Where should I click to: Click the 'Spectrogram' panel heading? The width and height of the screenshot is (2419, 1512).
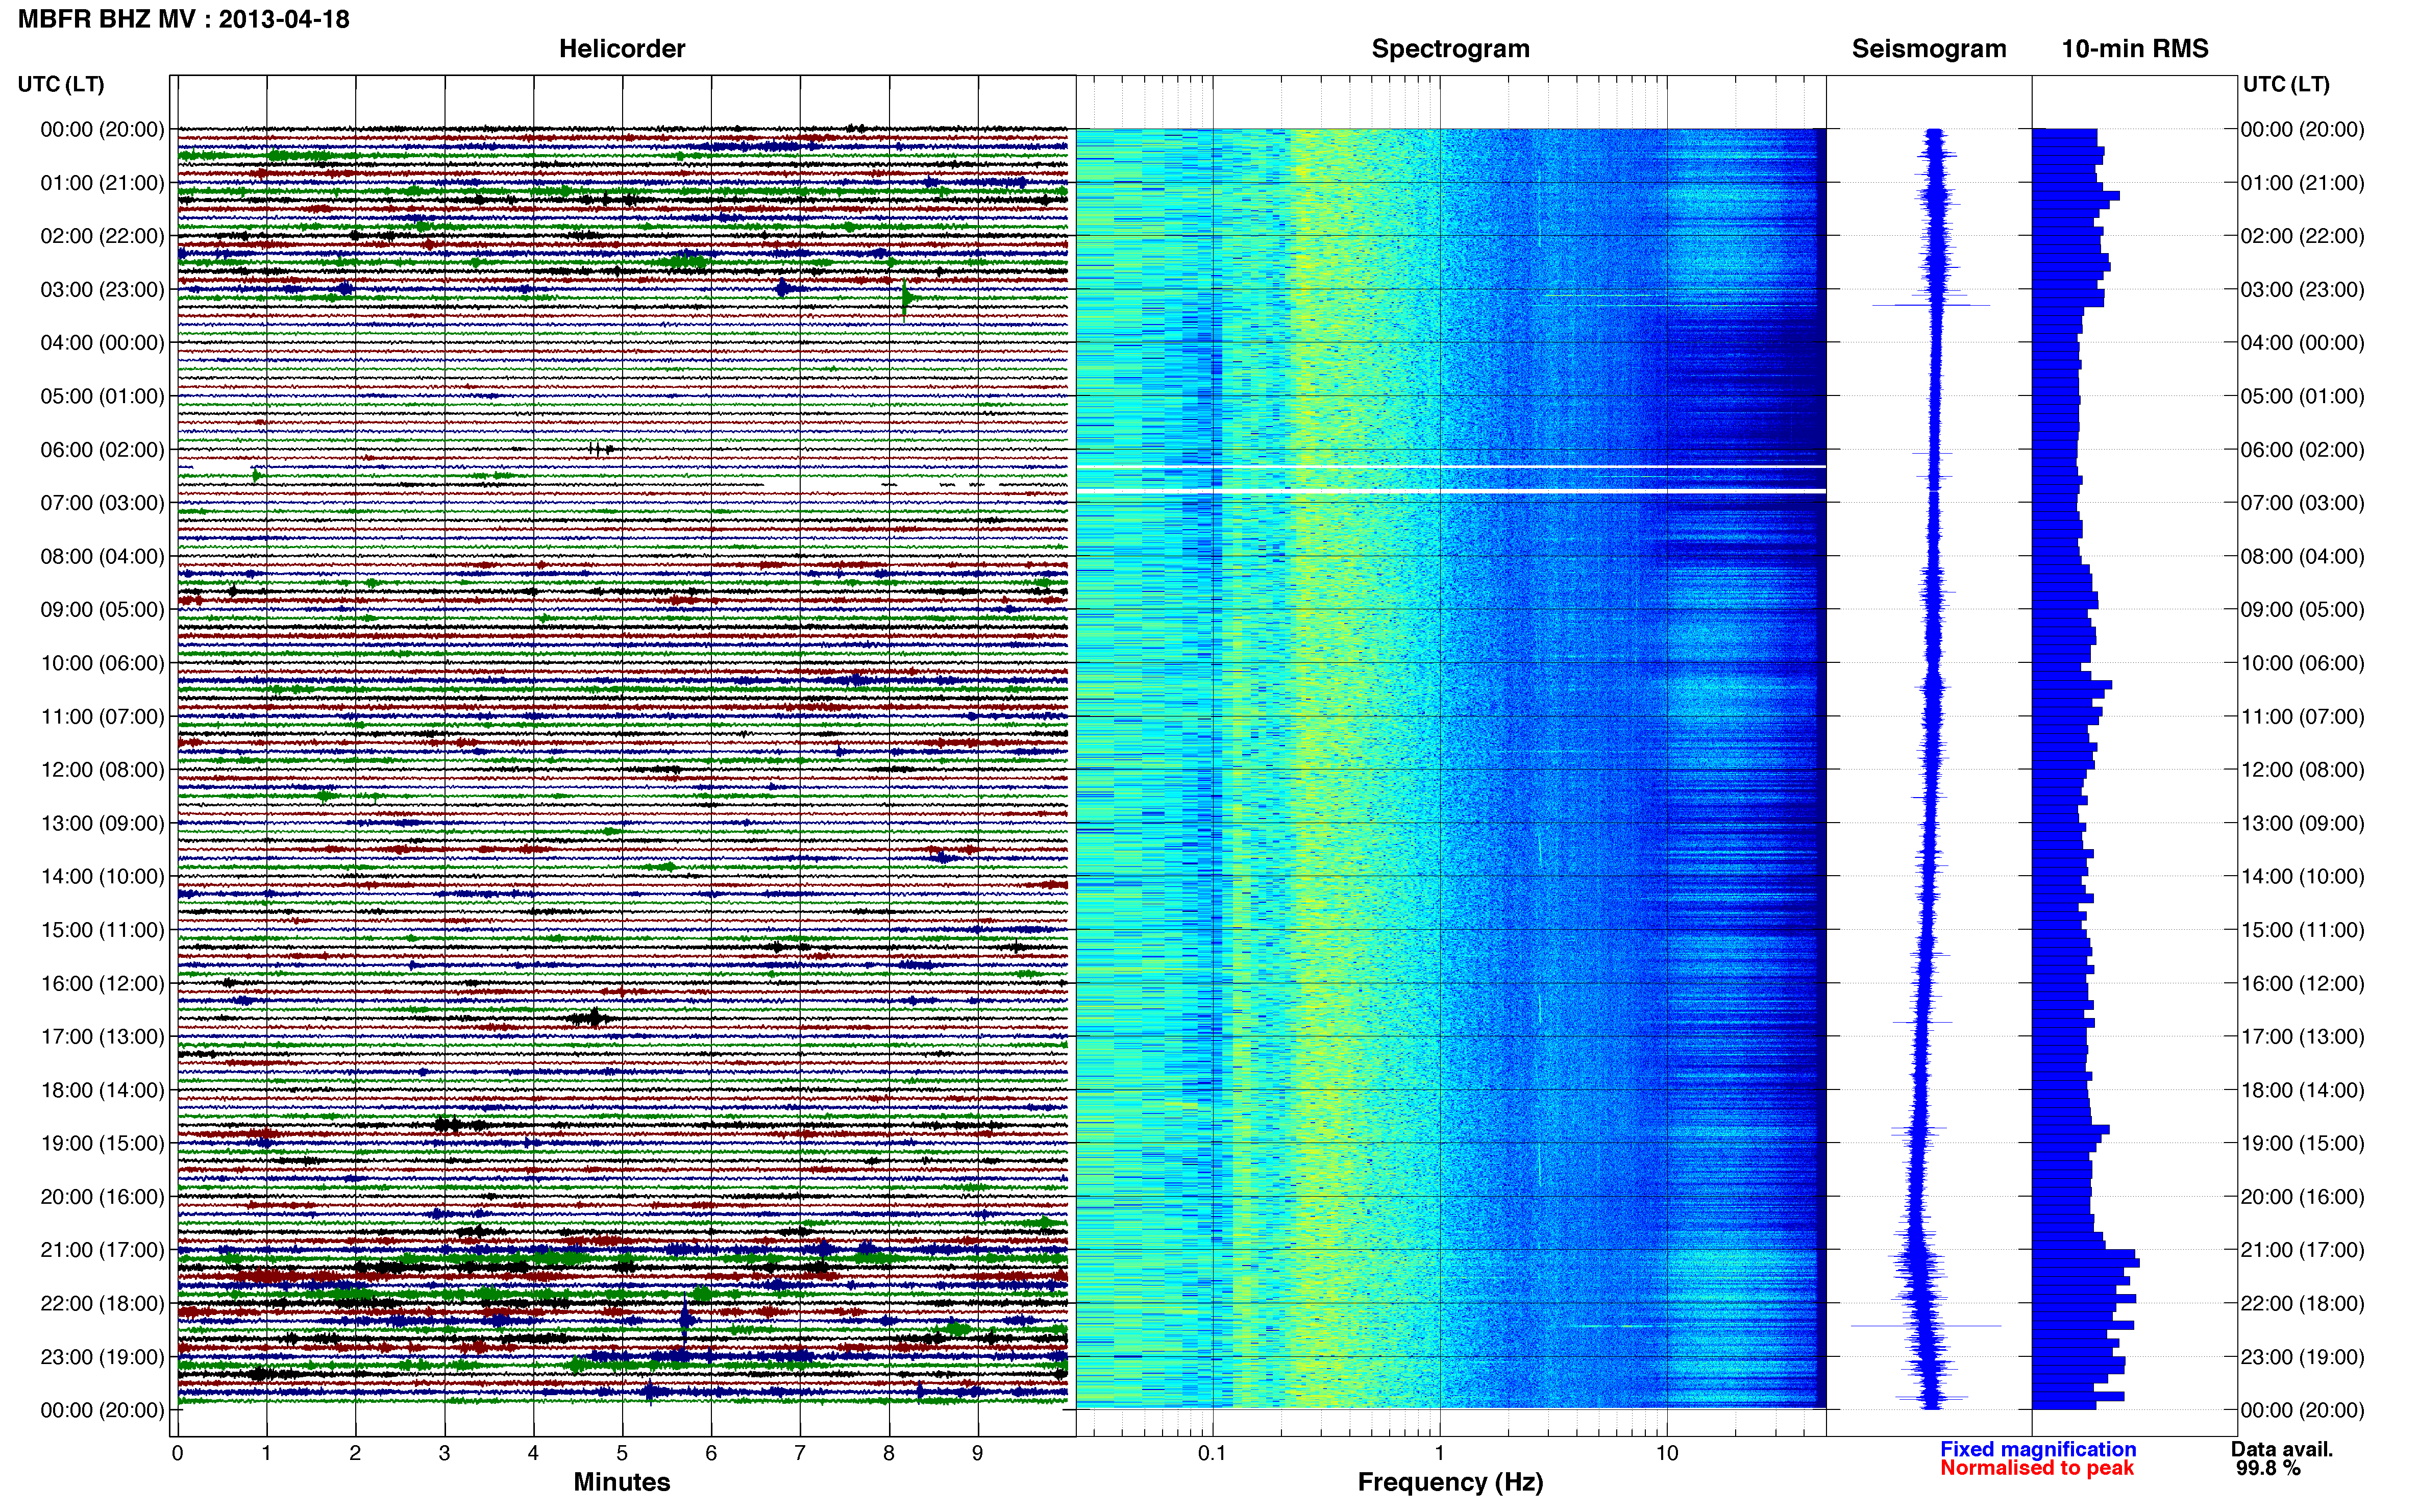point(1450,48)
